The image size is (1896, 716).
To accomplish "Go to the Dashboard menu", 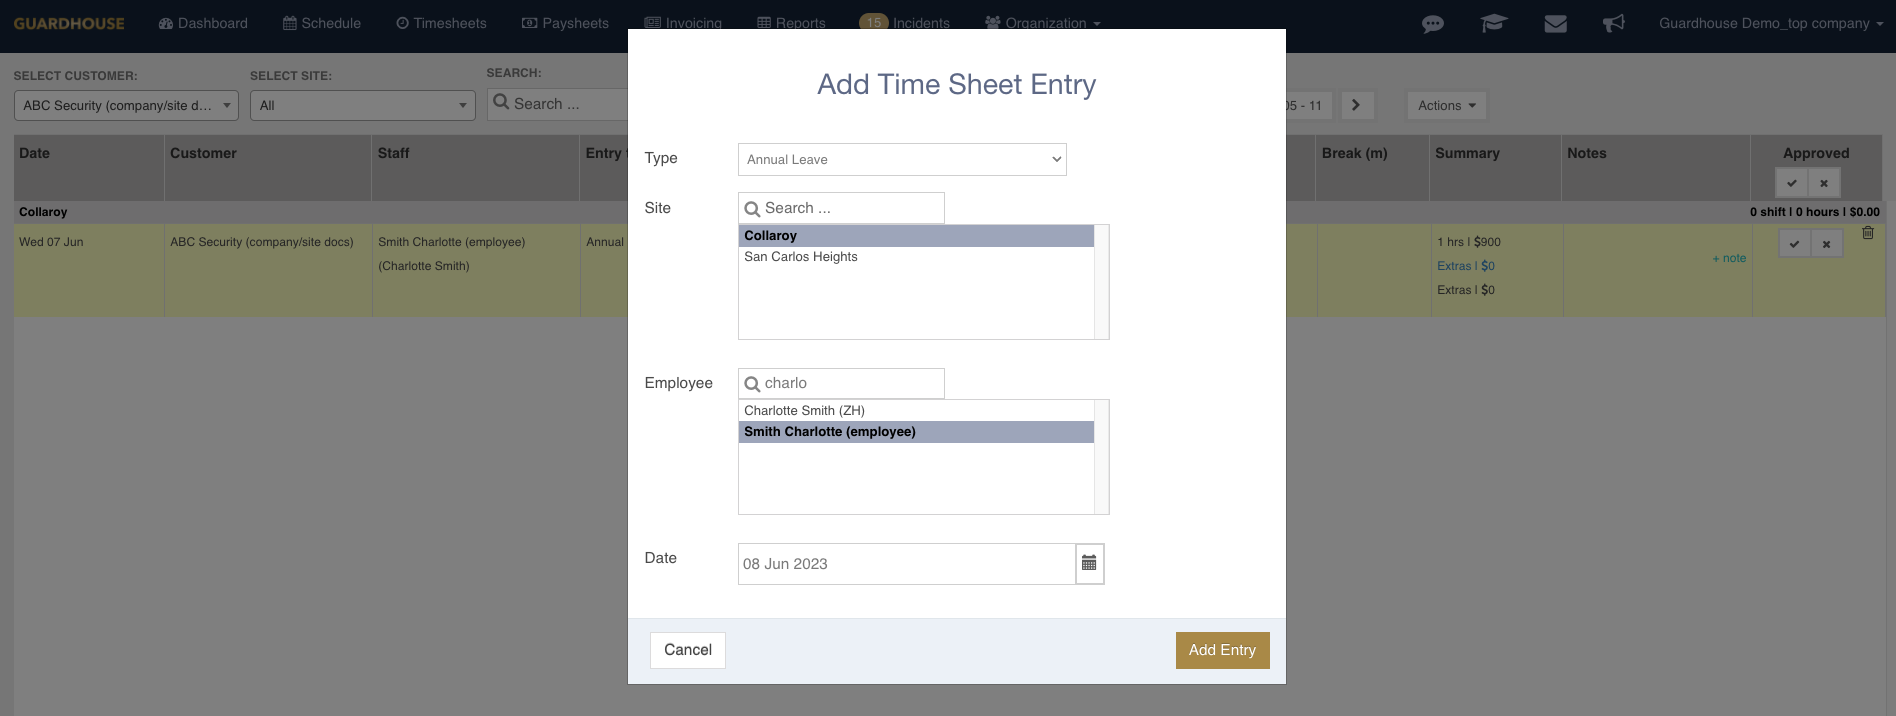I will [x=203, y=23].
